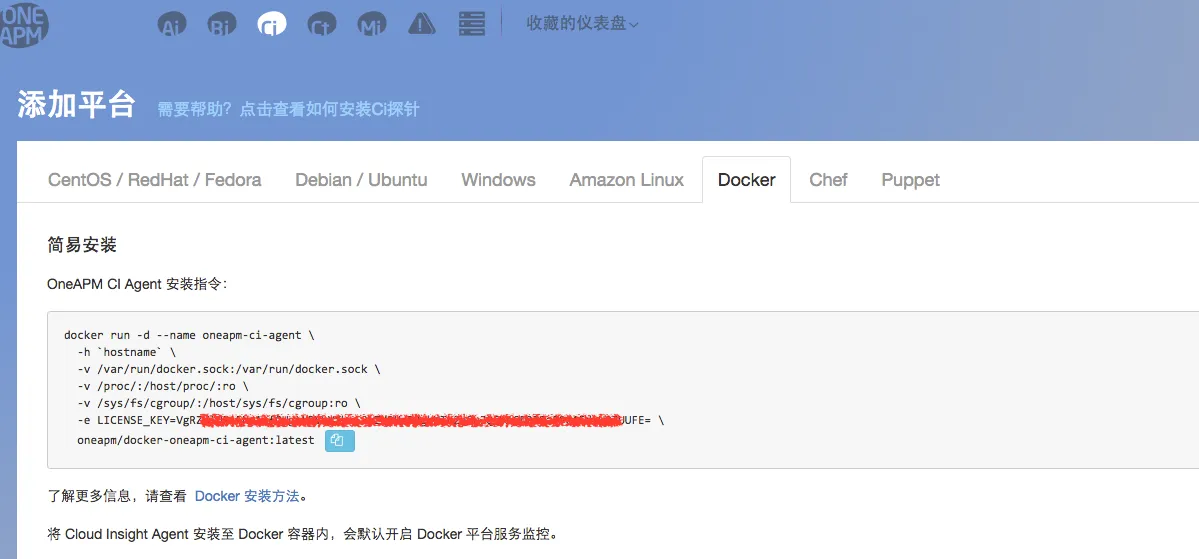Screen dimensions: 1199x559
Task: Open the Bi product icon
Action: point(222,24)
